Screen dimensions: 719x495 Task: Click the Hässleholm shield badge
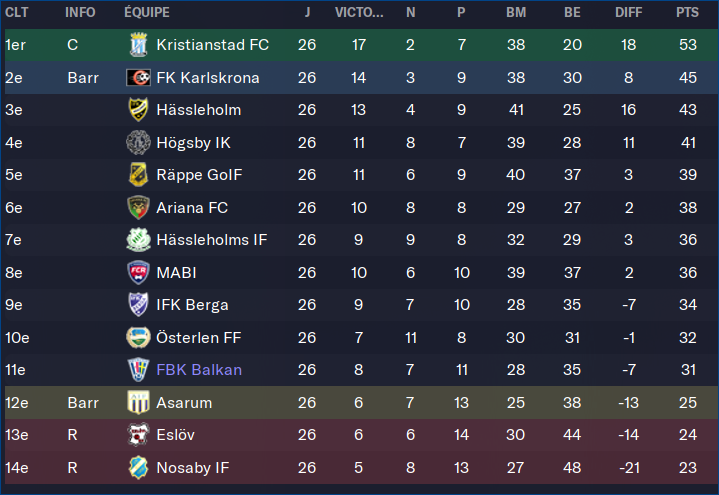point(138,110)
